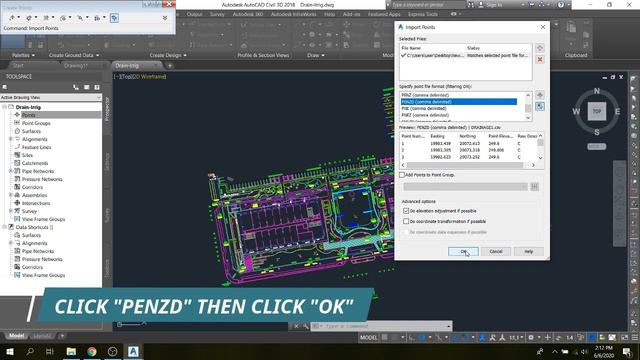Viewport: 640px width, 360px height.
Task: Collapse the Data Shortcuts tree node
Action: point(4,227)
